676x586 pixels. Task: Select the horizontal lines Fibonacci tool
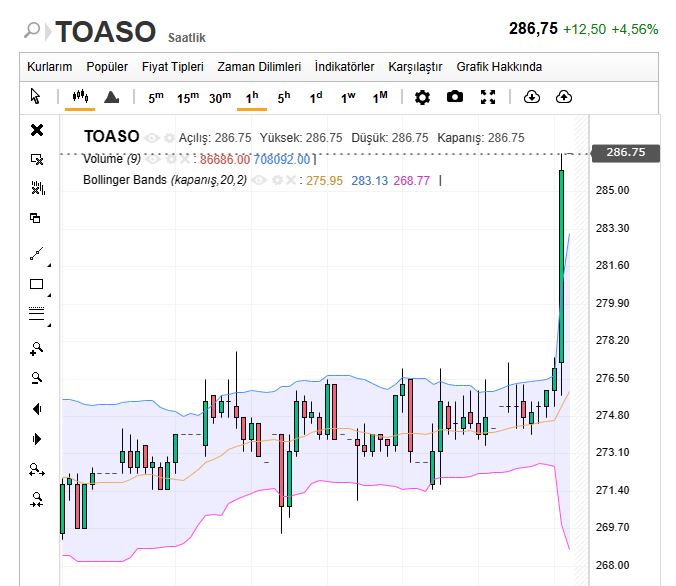36,313
